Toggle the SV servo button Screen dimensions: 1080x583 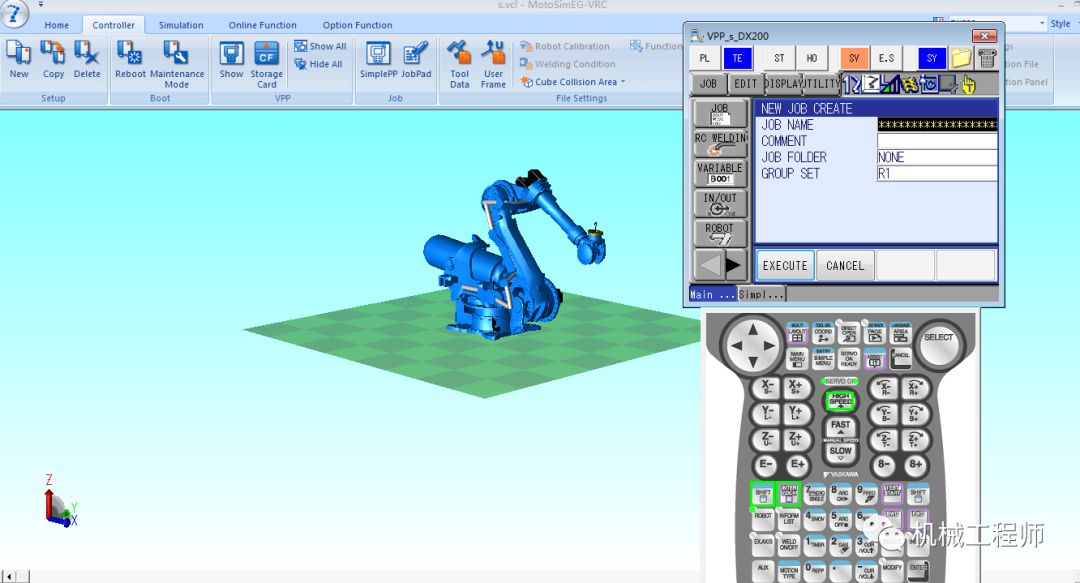[x=854, y=59]
